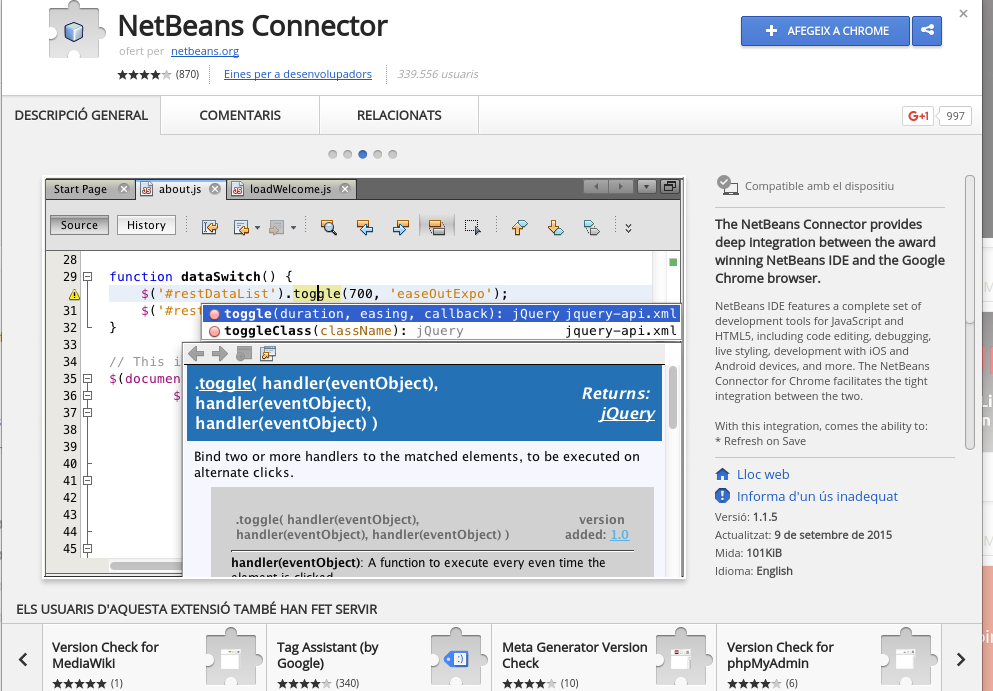
Task: Click the Google +1 button
Action: tap(918, 116)
